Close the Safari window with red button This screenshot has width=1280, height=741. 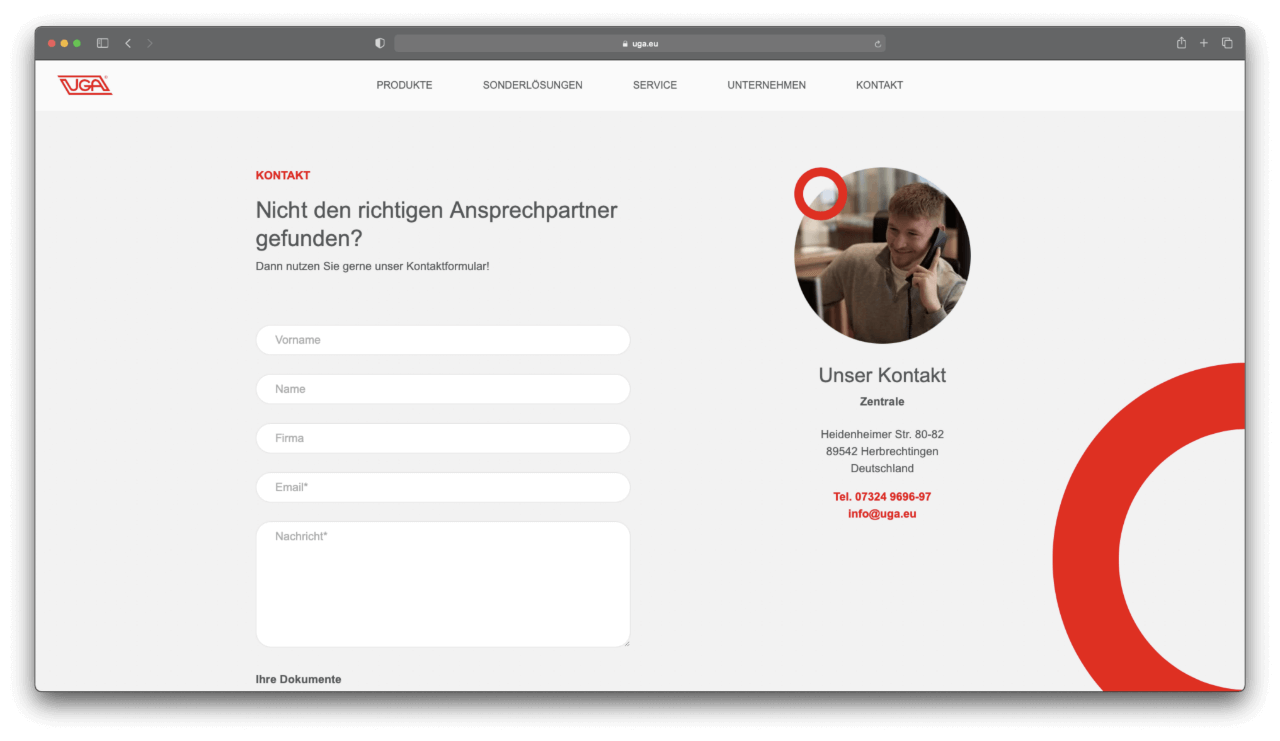click(x=52, y=43)
